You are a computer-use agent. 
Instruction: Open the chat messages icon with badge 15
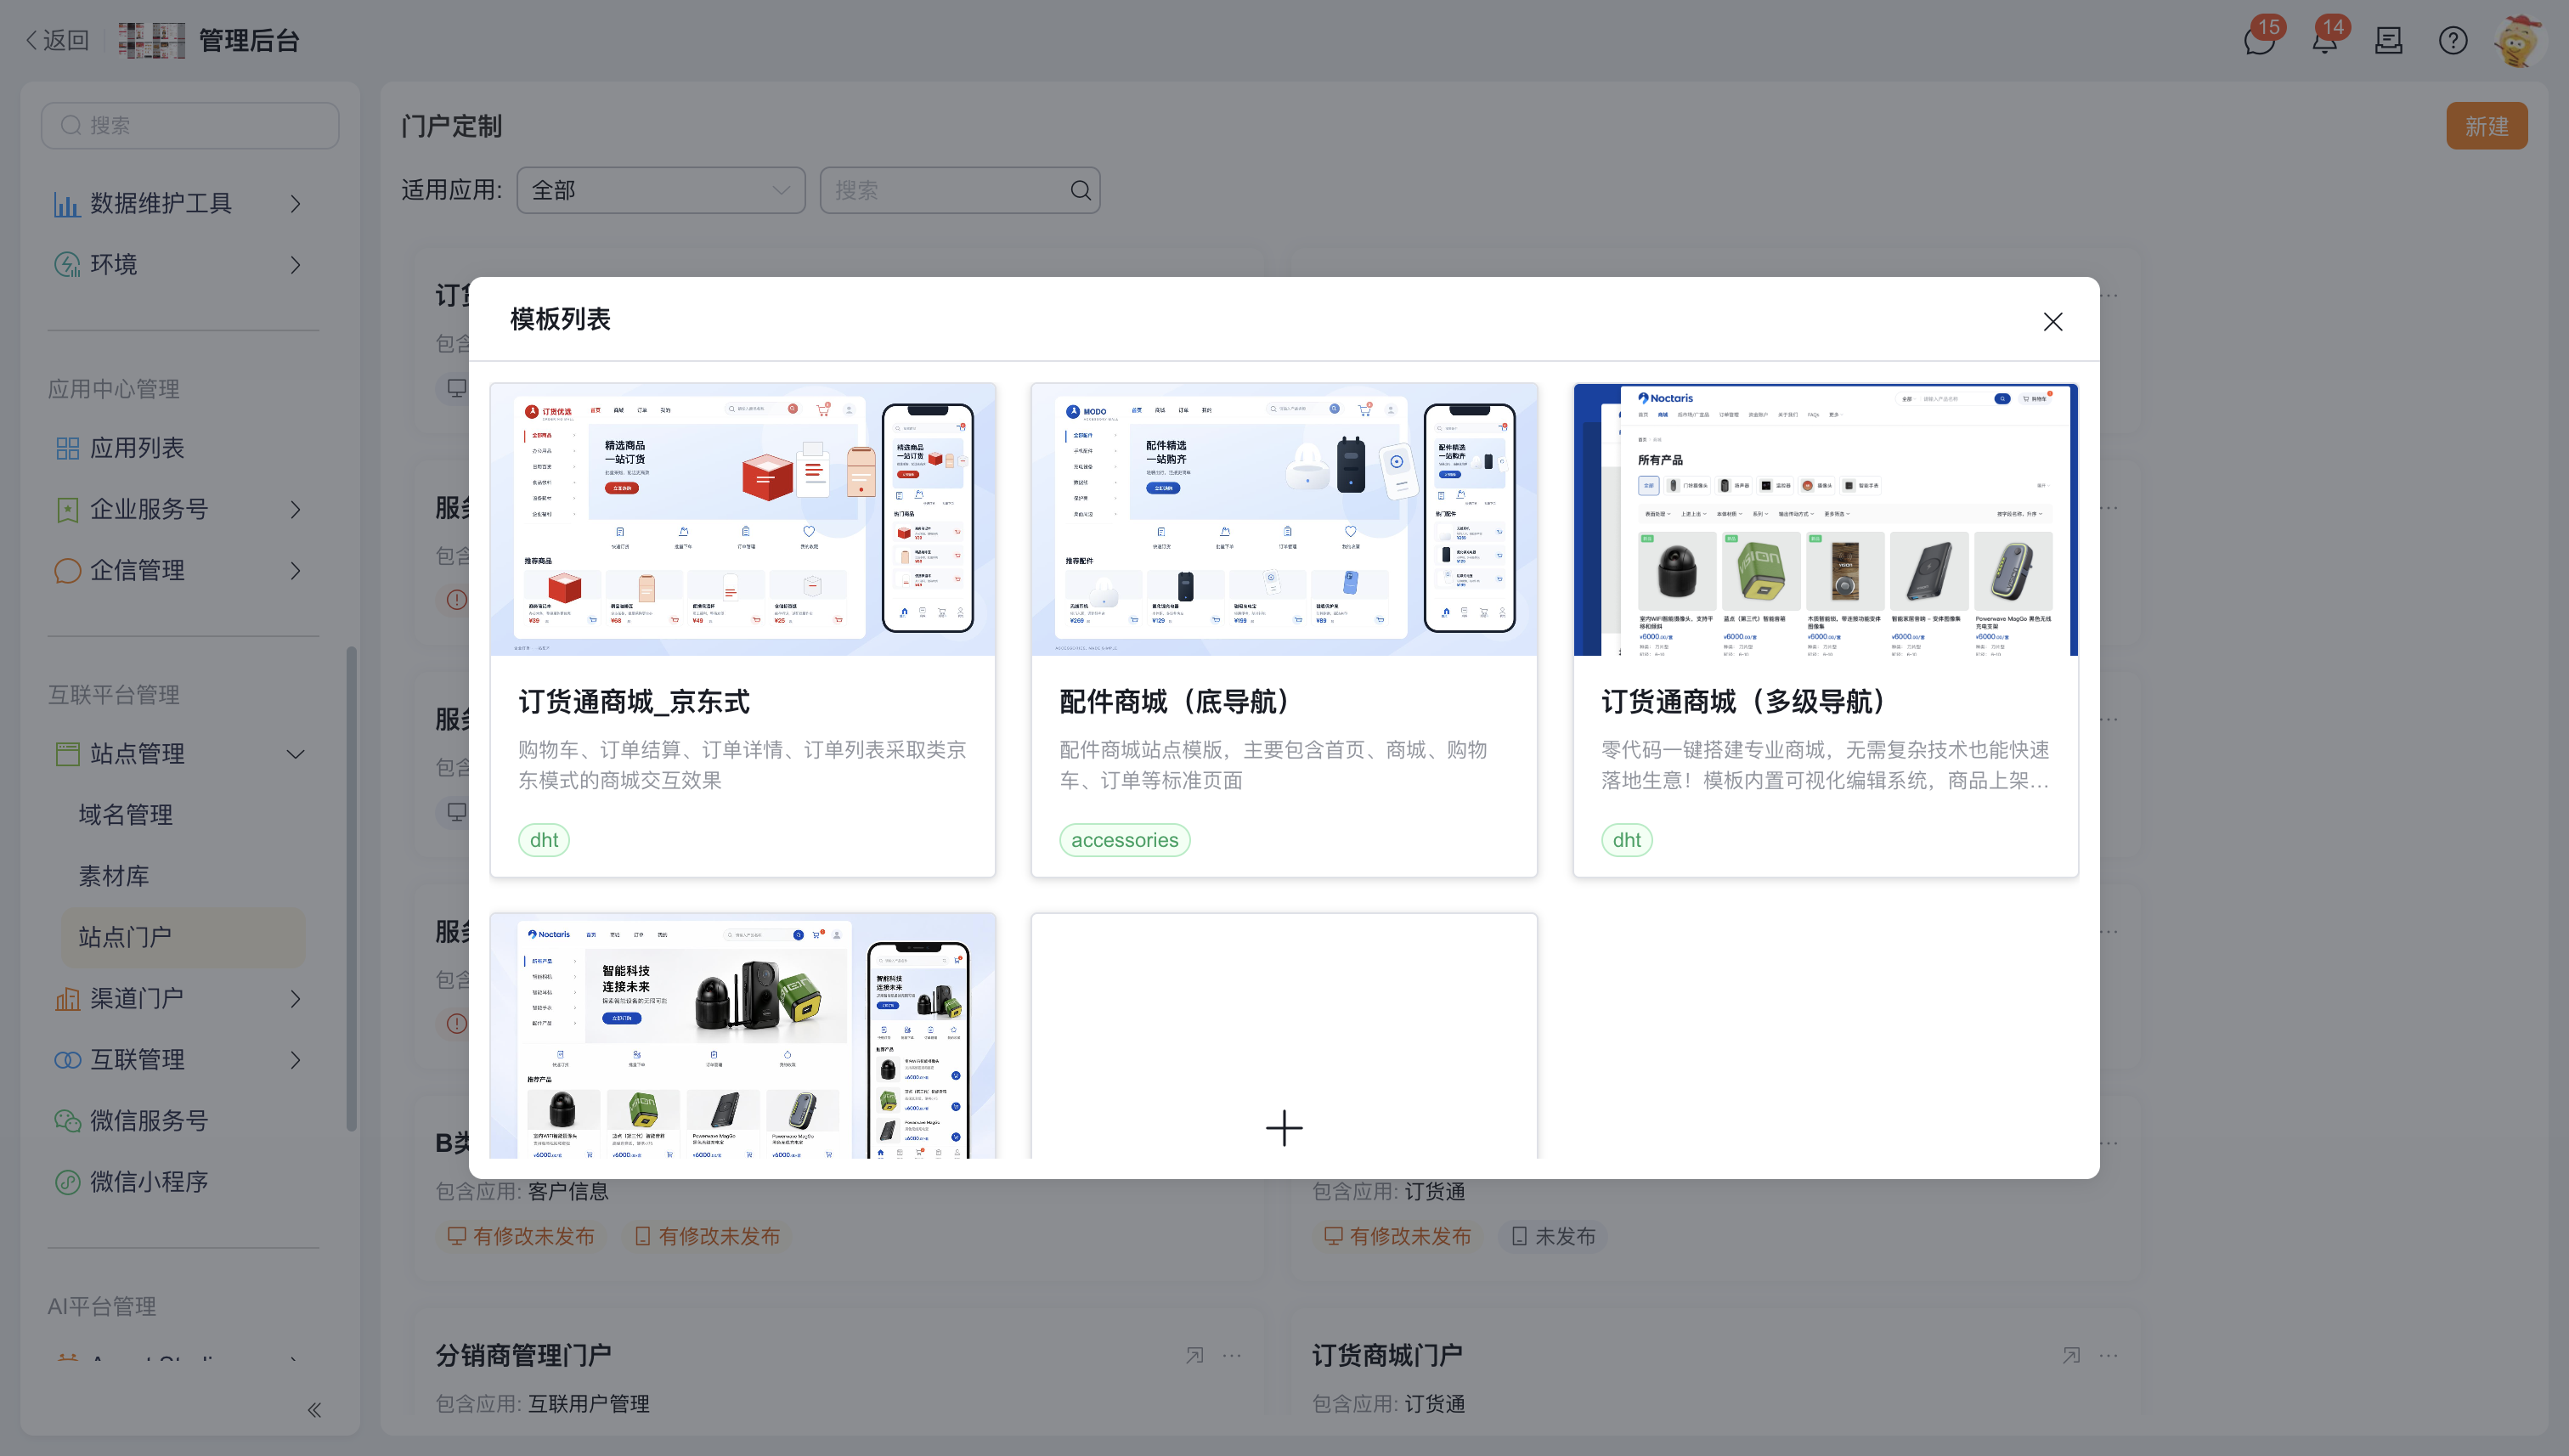click(2259, 41)
